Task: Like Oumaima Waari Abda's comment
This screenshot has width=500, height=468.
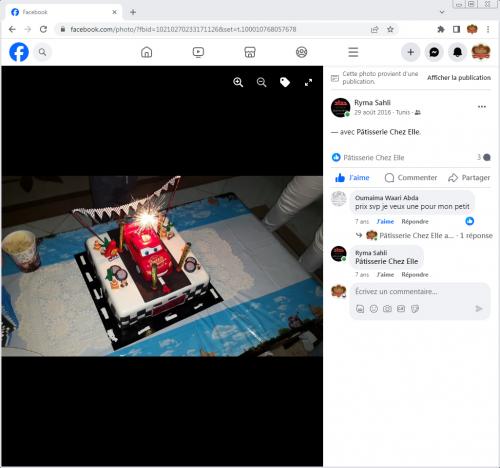Action: (x=385, y=222)
